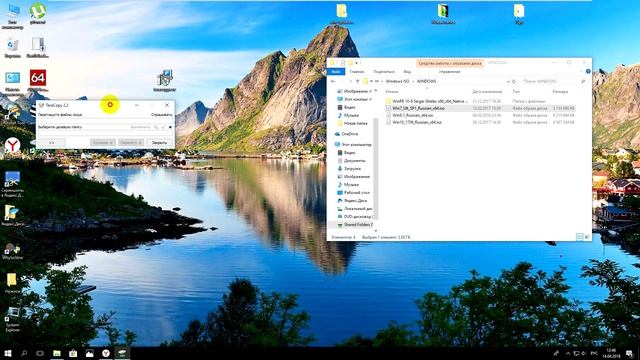
Task: Switch to the Вид ribbon tab
Action: (x=407, y=71)
